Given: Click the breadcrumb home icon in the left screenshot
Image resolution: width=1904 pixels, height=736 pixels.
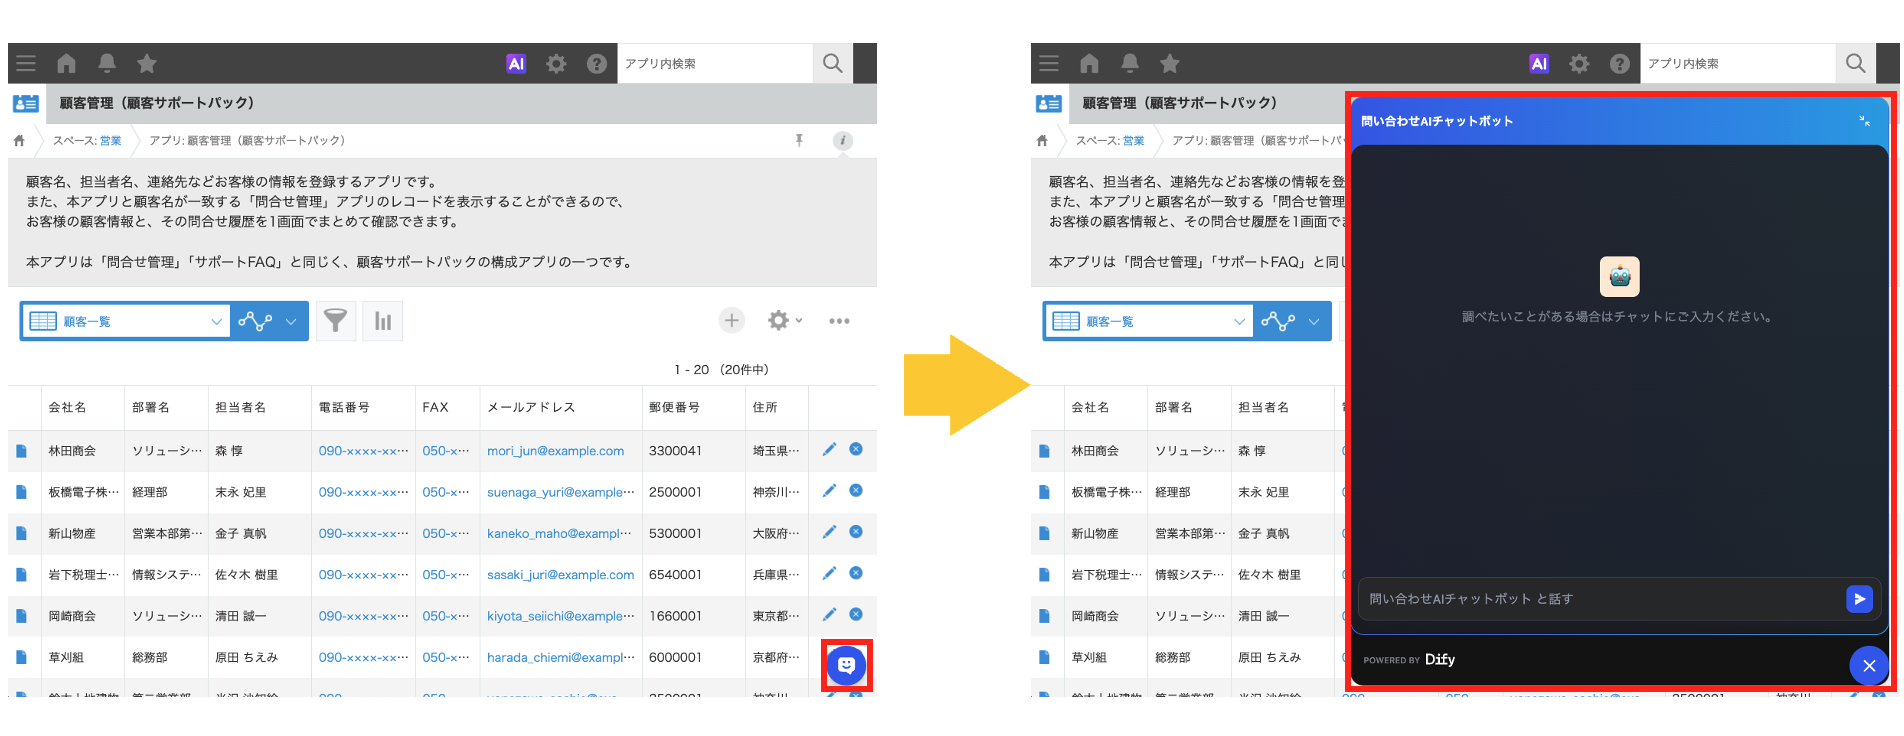Looking at the screenshot, I should click(19, 141).
